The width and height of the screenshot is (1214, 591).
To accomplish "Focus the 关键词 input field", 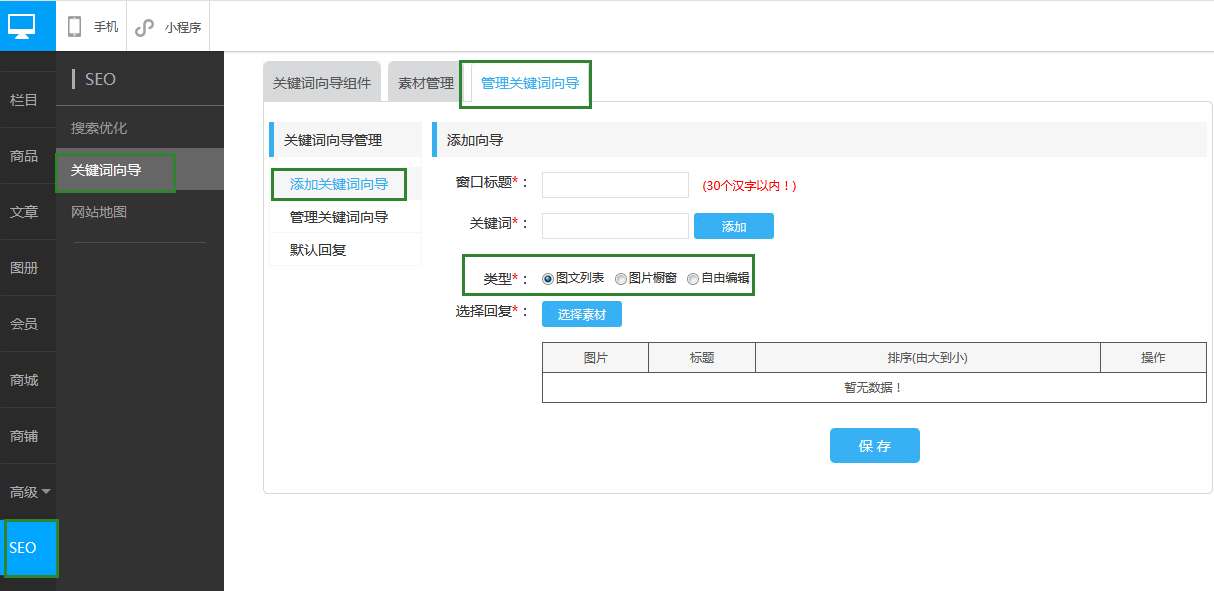I will (x=615, y=226).
